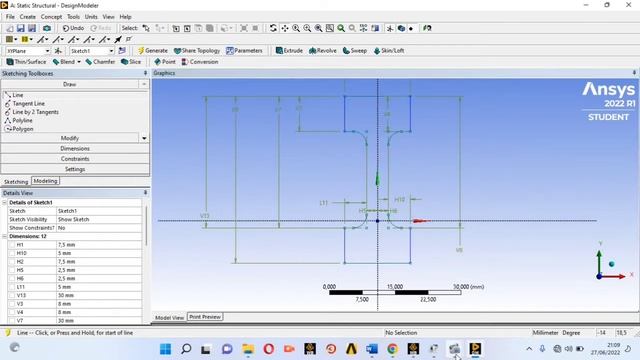Click the Slice tool
Screen dimensions: 640x360
tap(131, 62)
